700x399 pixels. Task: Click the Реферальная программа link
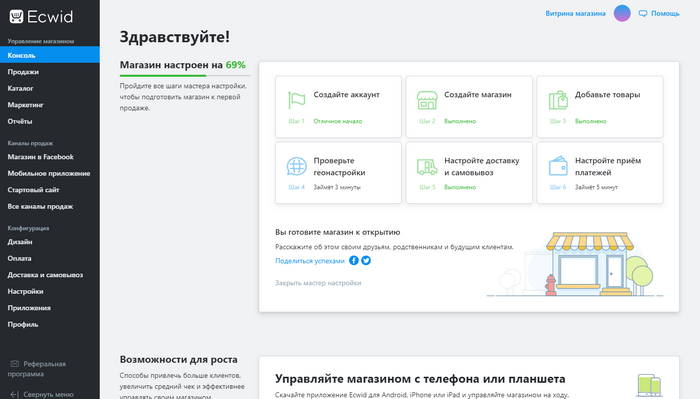(37, 369)
